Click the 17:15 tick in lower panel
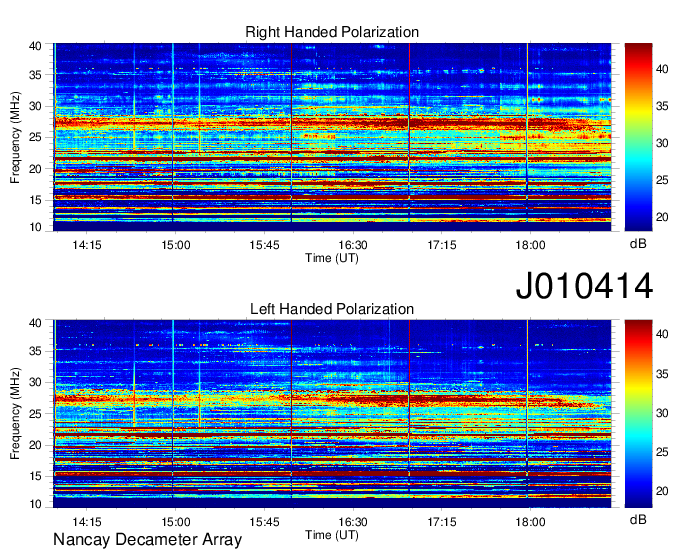 pyautogui.click(x=441, y=522)
